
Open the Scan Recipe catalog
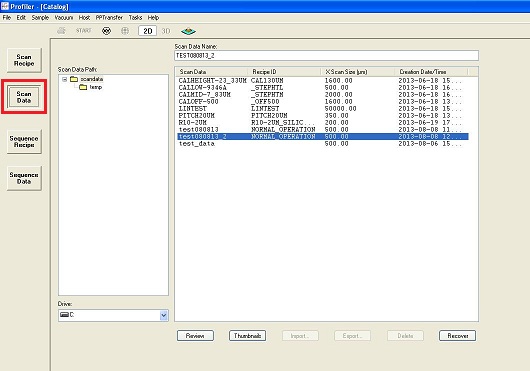pyautogui.click(x=24, y=60)
